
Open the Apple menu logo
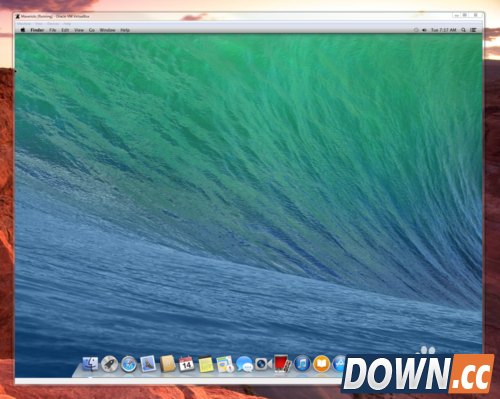[23, 30]
